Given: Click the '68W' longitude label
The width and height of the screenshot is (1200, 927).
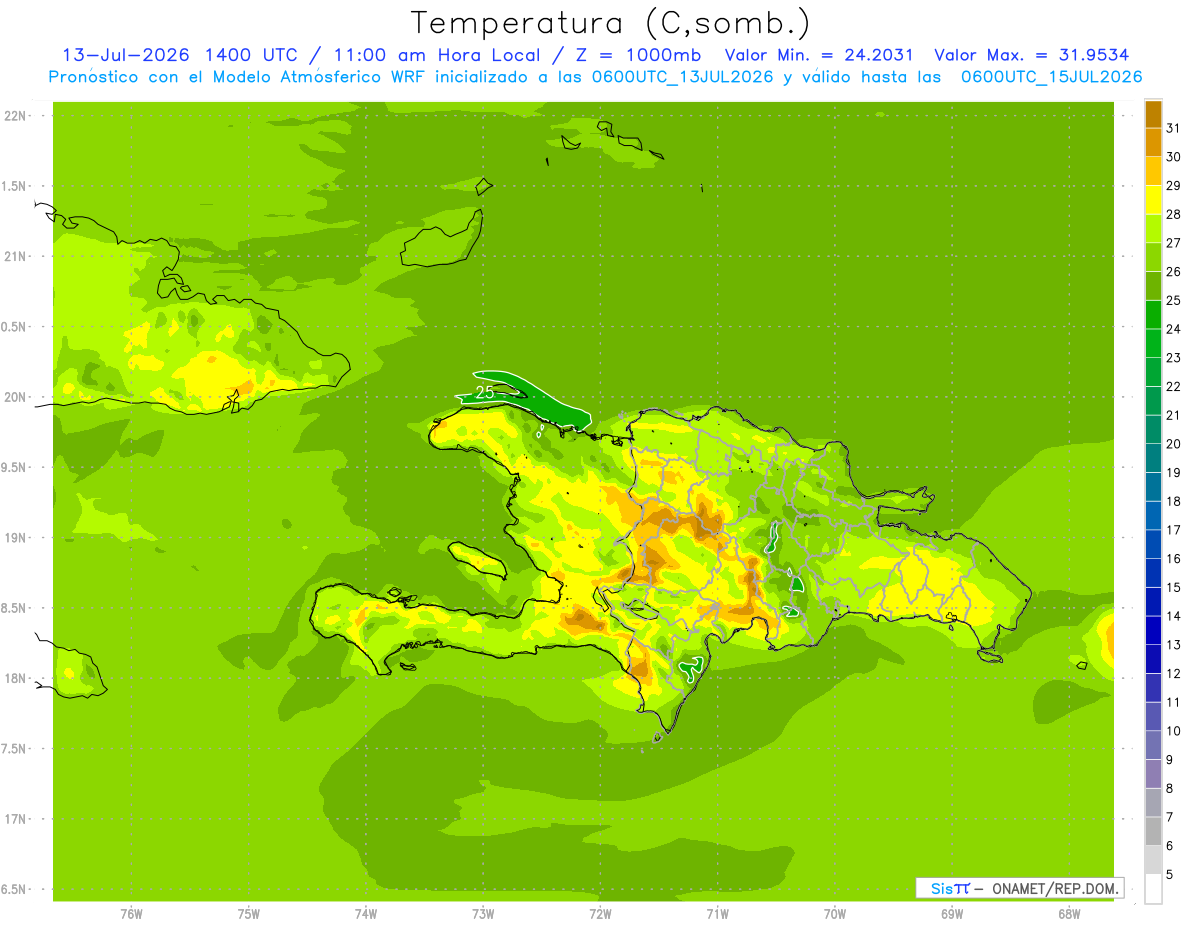Looking at the screenshot, I should pos(1069,913).
